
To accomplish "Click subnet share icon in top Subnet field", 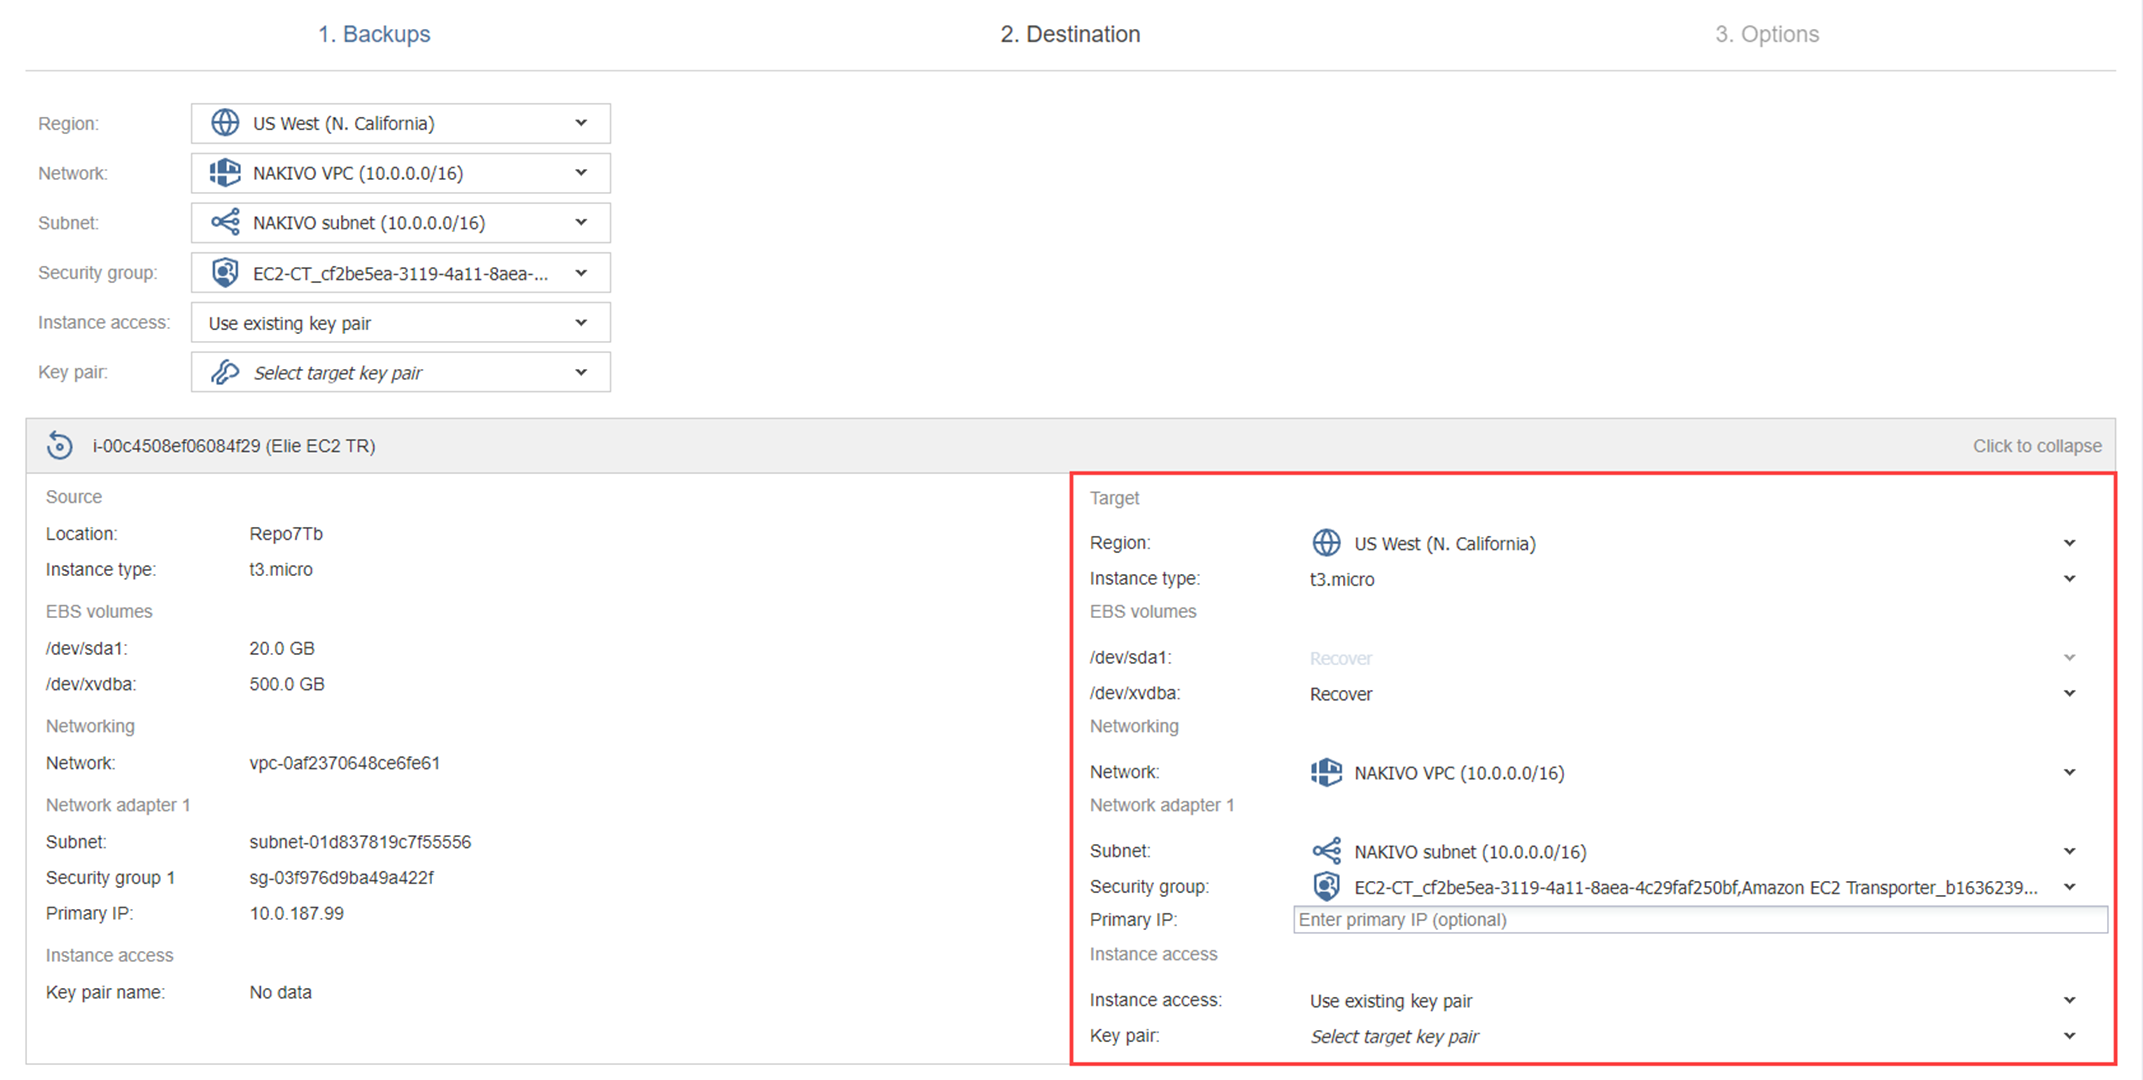I will coord(225,222).
